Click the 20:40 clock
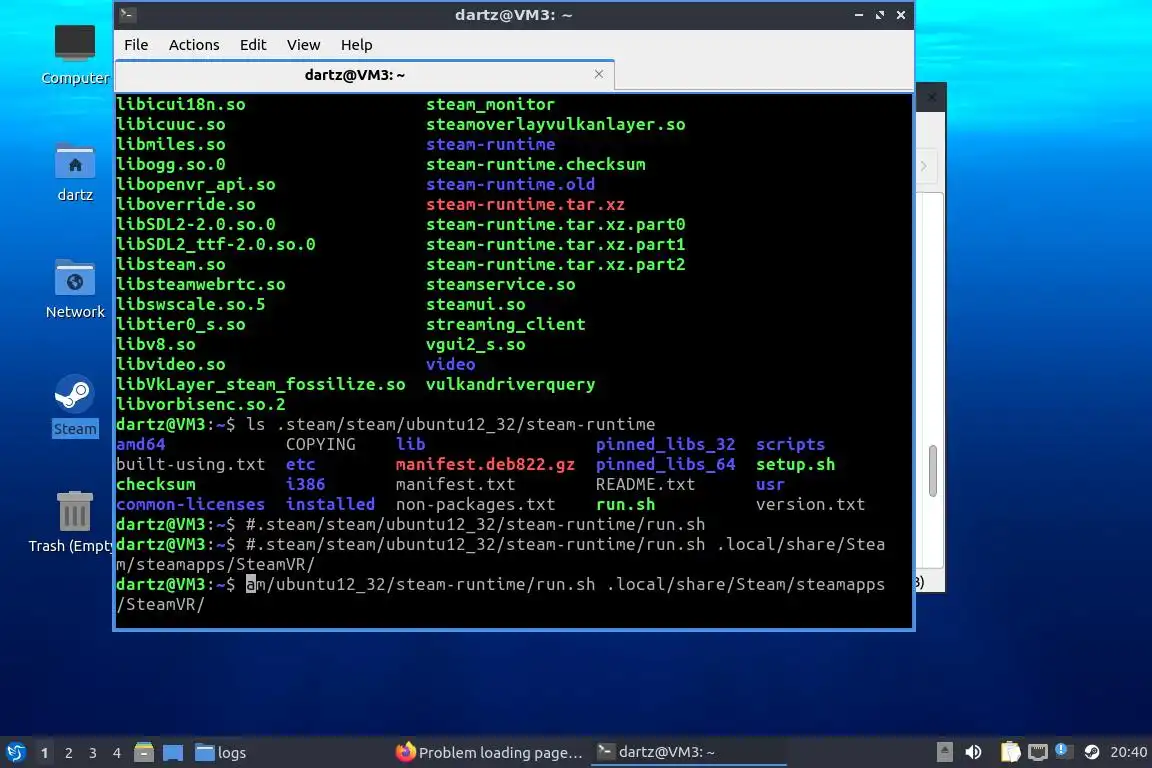Viewport: 1152px width, 768px height. [x=1128, y=752]
